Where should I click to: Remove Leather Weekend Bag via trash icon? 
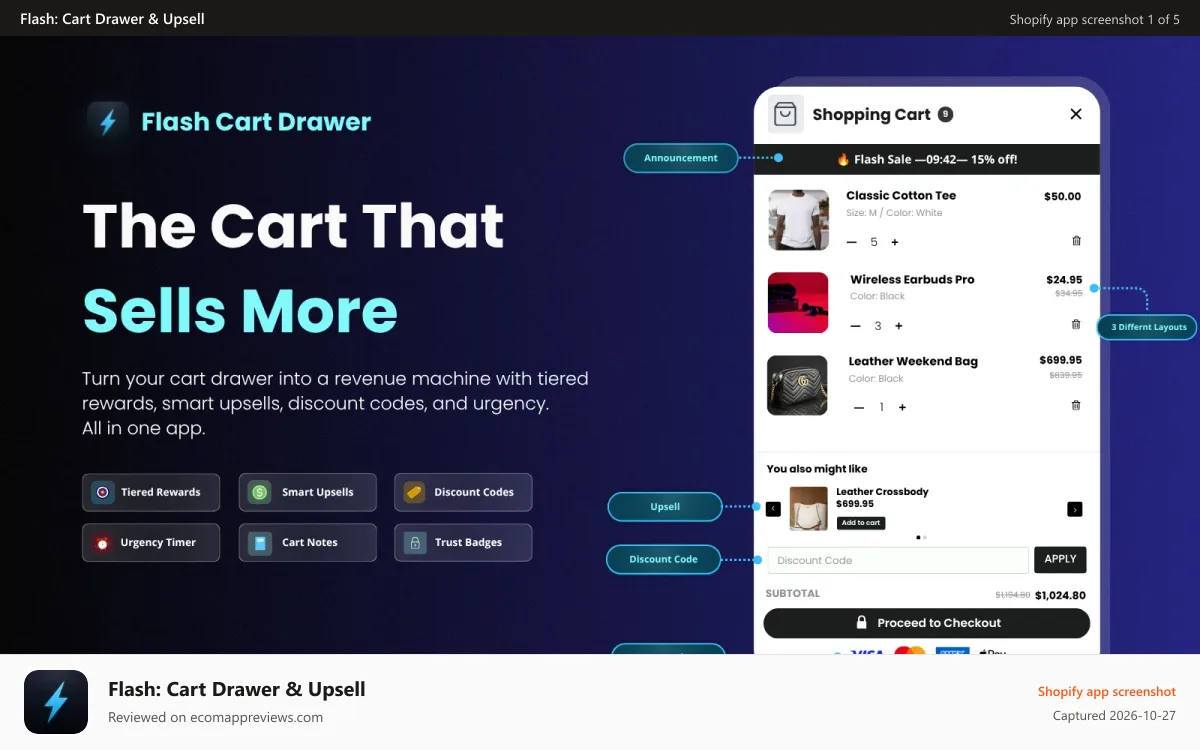click(1076, 405)
